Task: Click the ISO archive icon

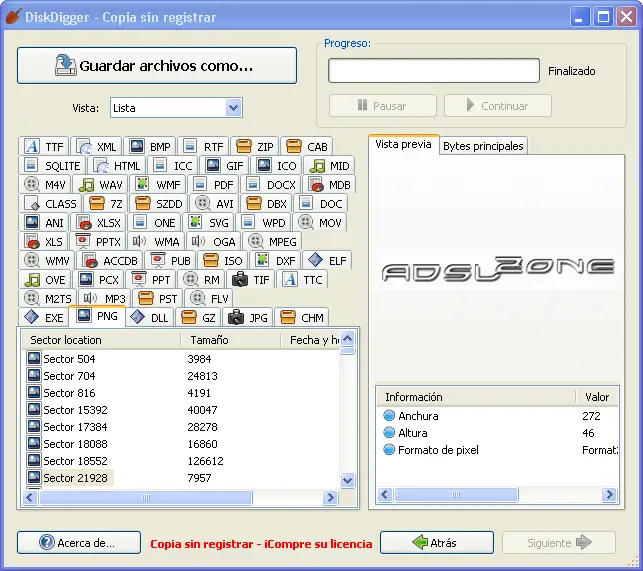Action: click(x=211, y=260)
